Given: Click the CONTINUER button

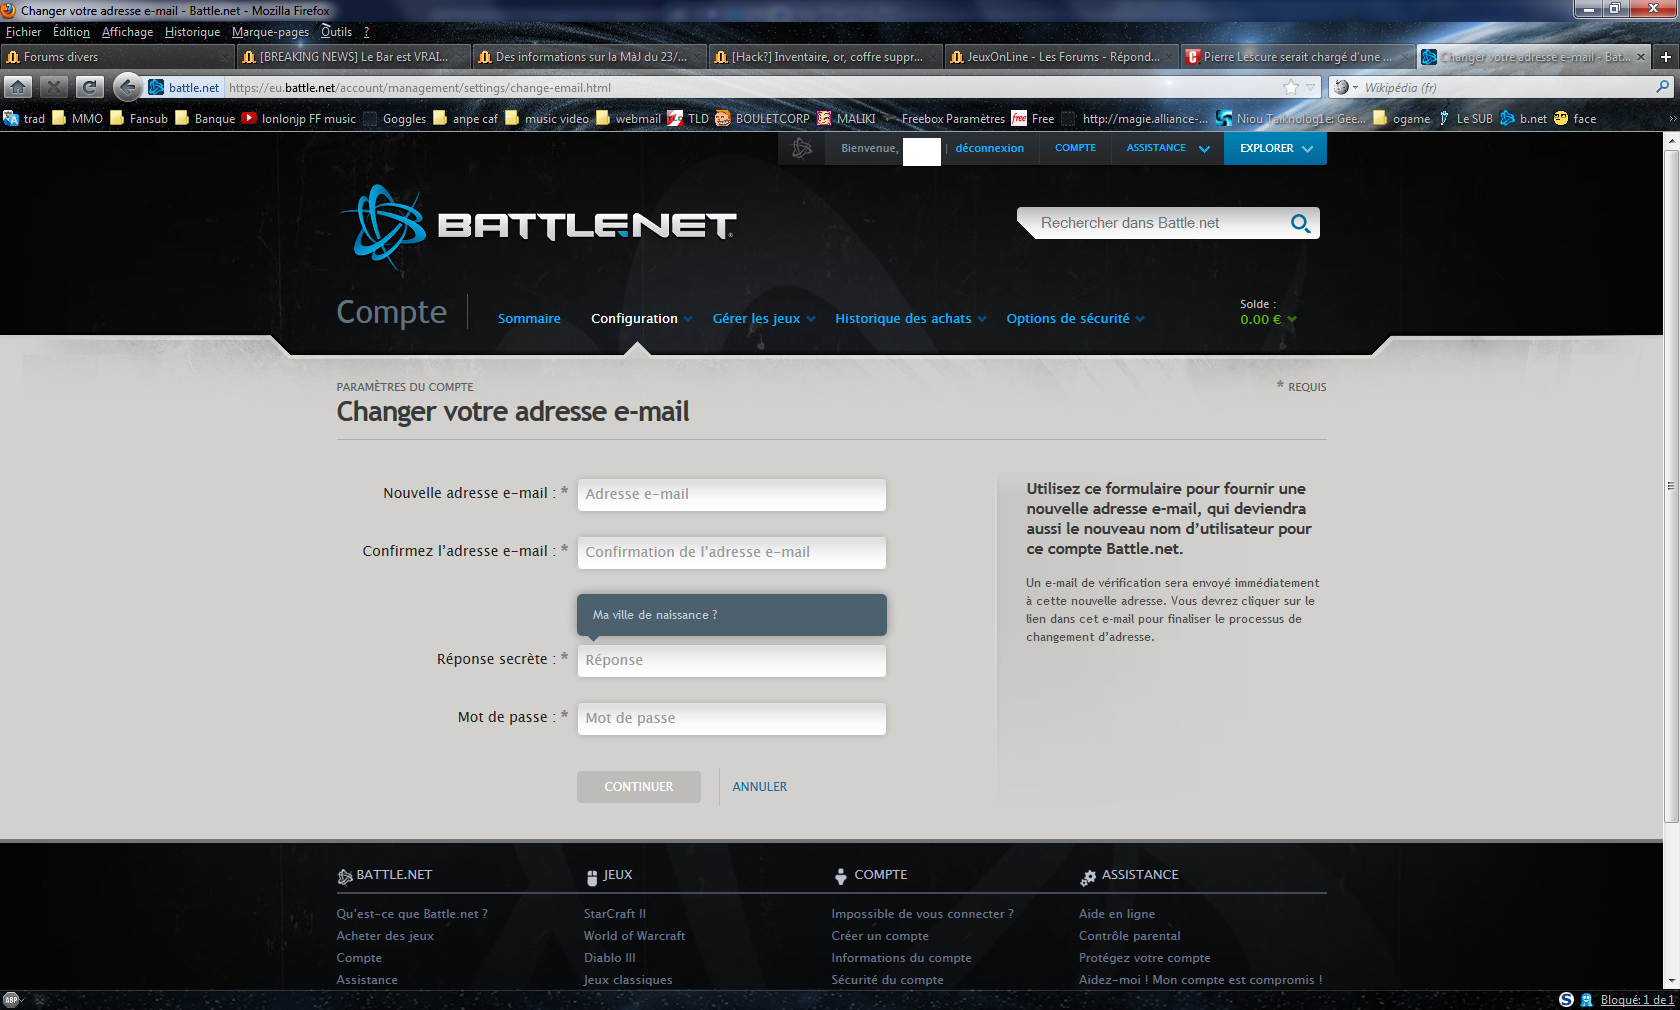Looking at the screenshot, I should (639, 787).
